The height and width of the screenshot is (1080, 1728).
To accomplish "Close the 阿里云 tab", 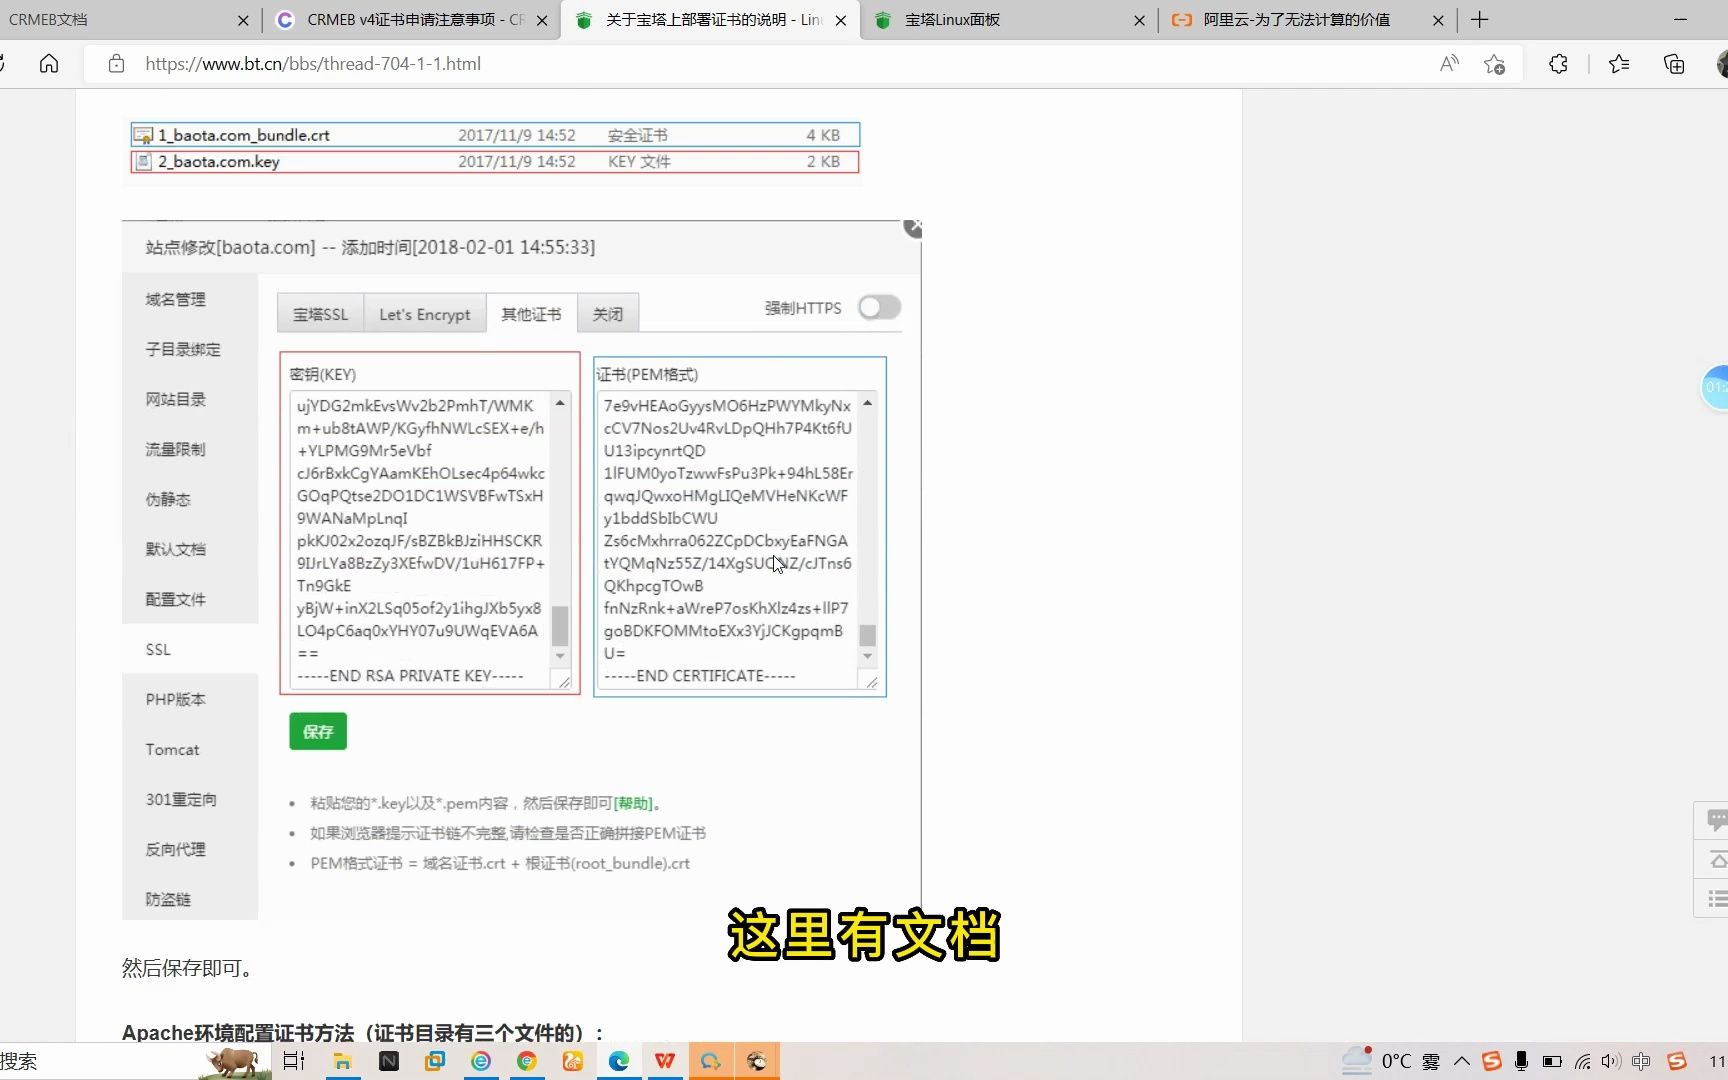I will pos(1438,20).
